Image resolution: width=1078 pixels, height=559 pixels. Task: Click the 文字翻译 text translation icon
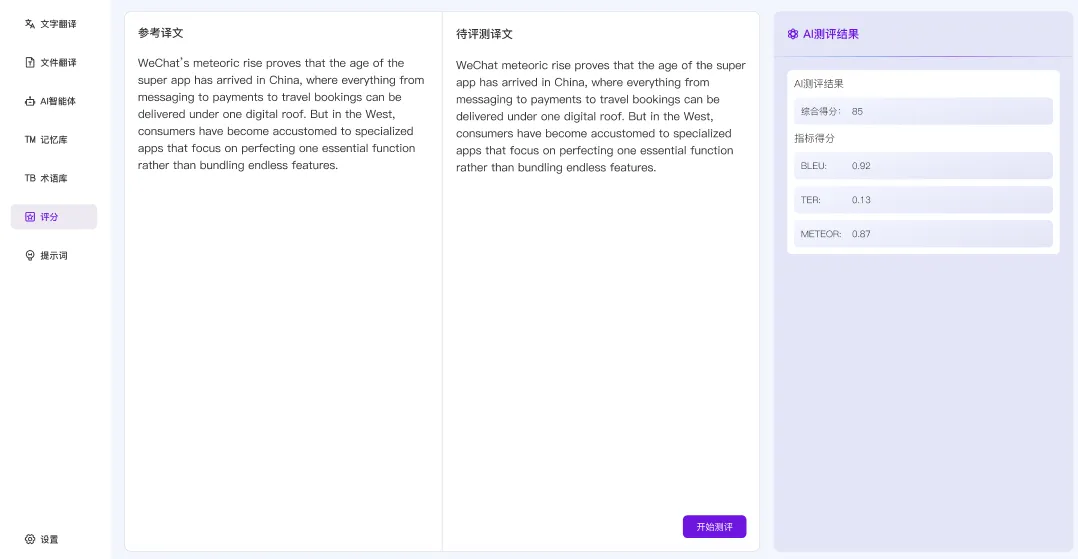30,24
